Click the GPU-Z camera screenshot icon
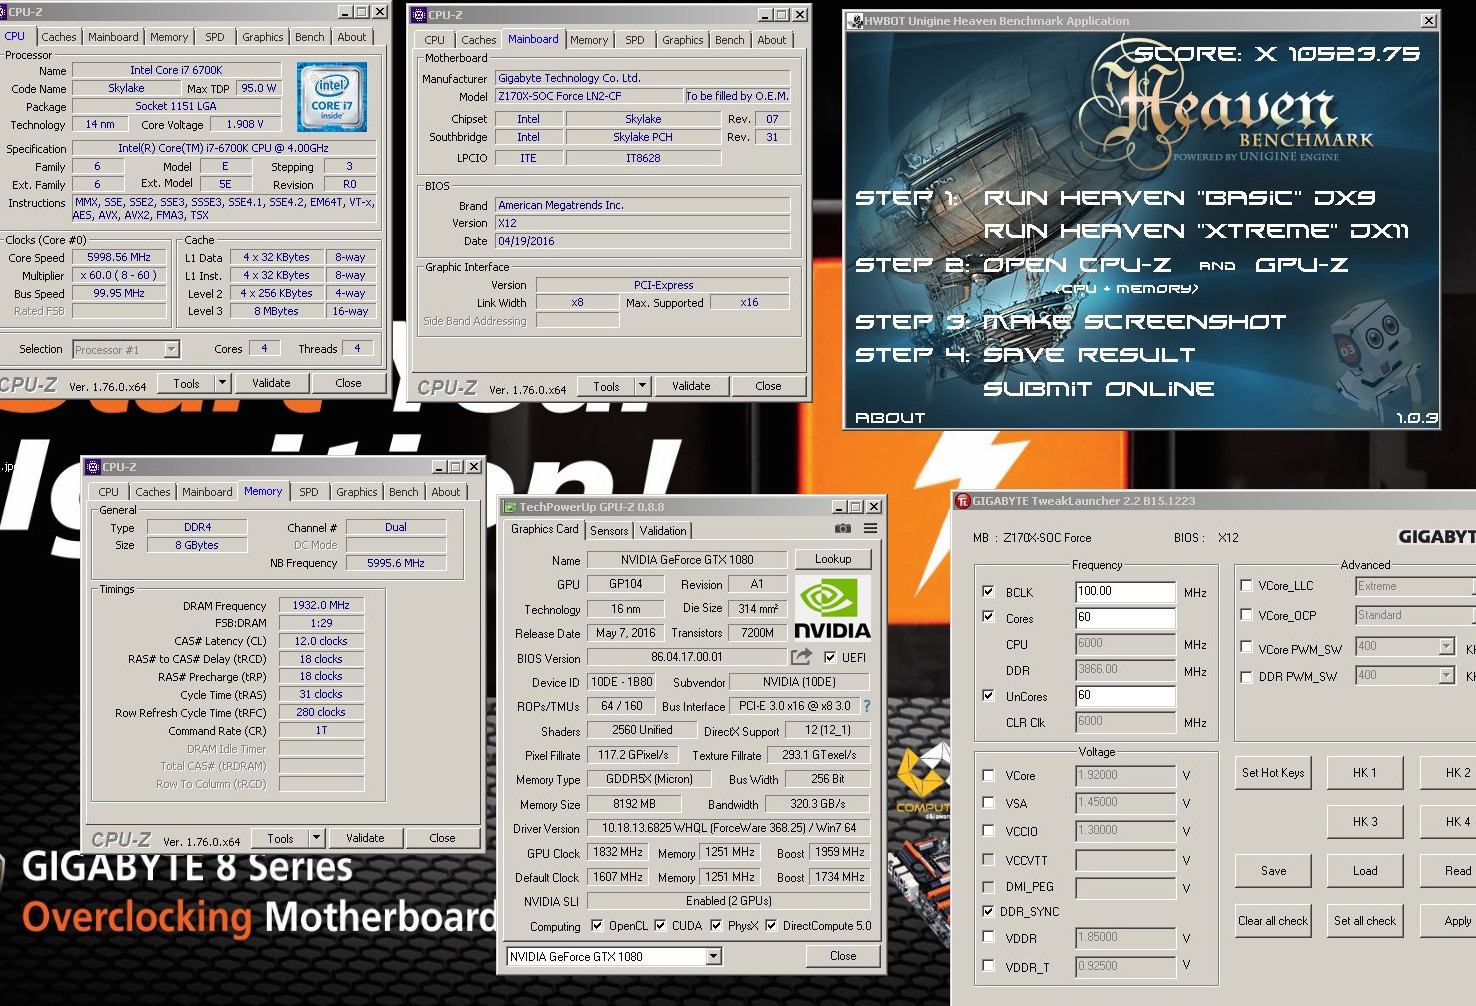This screenshot has height=1006, width=1476. point(842,529)
